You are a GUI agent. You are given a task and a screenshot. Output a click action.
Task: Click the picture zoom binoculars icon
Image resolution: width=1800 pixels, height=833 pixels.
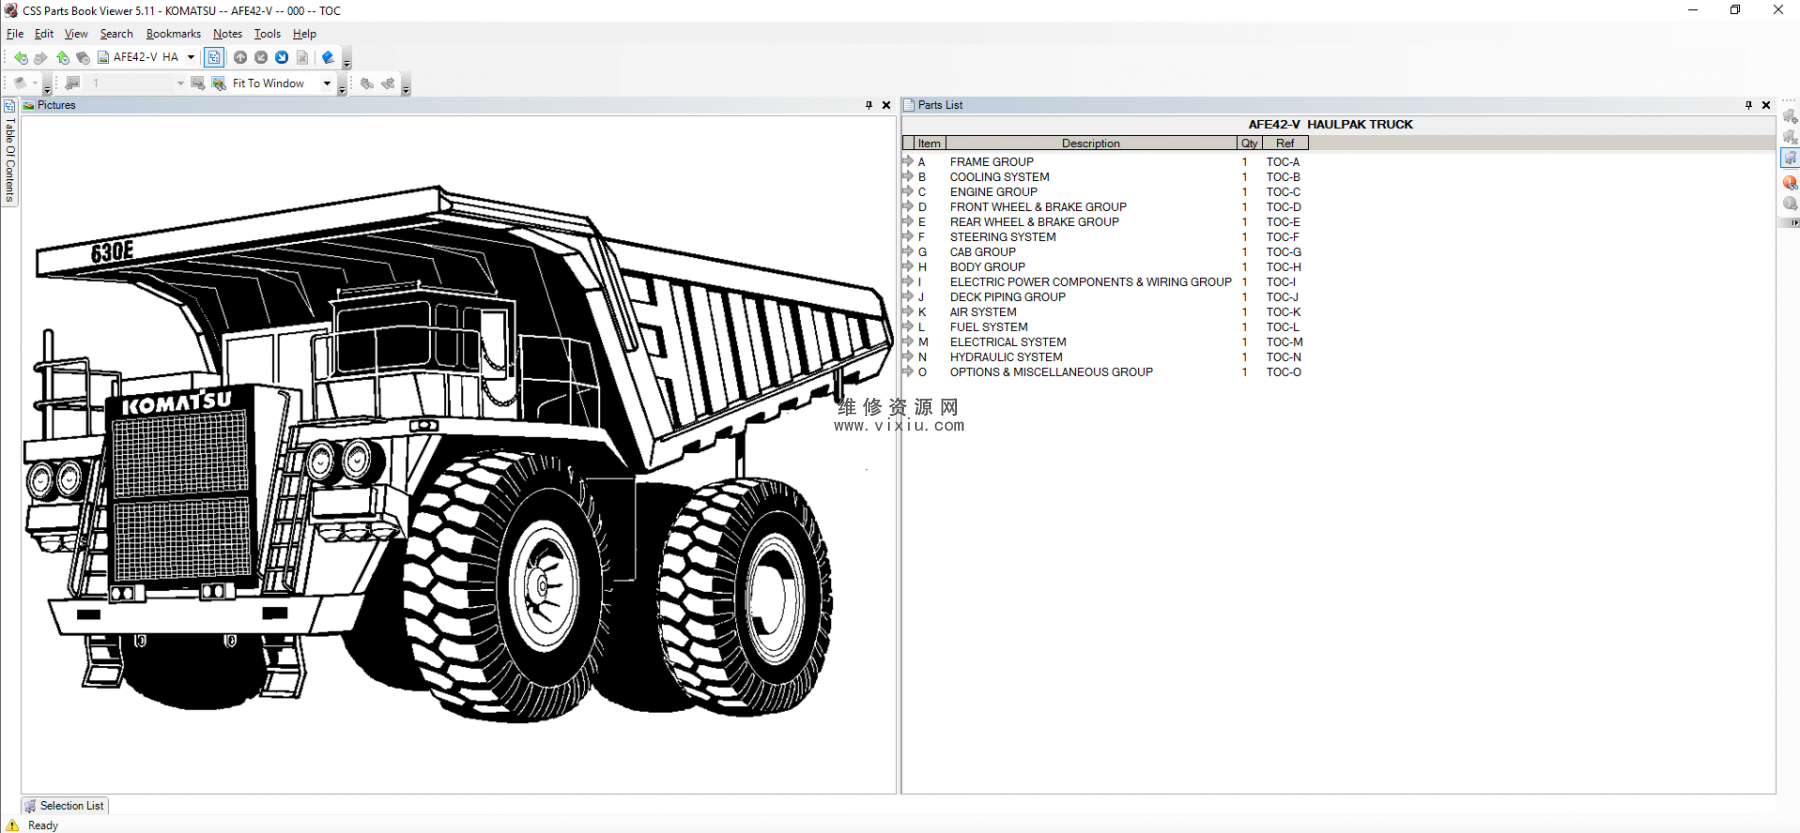[x=219, y=84]
